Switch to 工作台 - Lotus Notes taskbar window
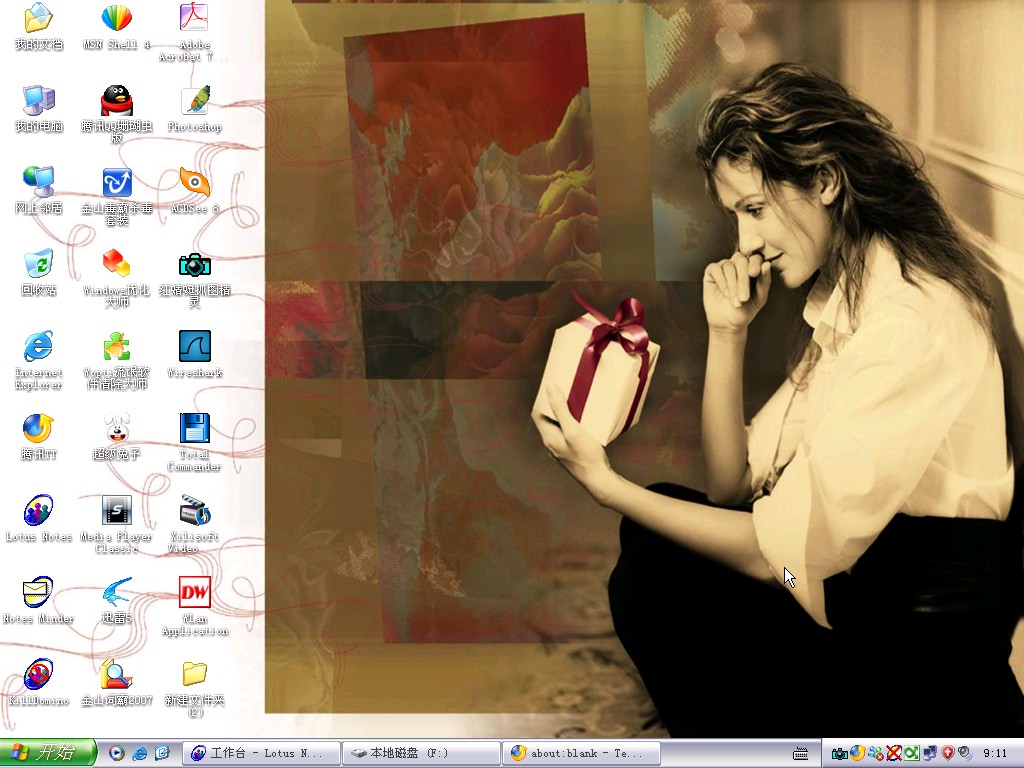 [x=261, y=753]
